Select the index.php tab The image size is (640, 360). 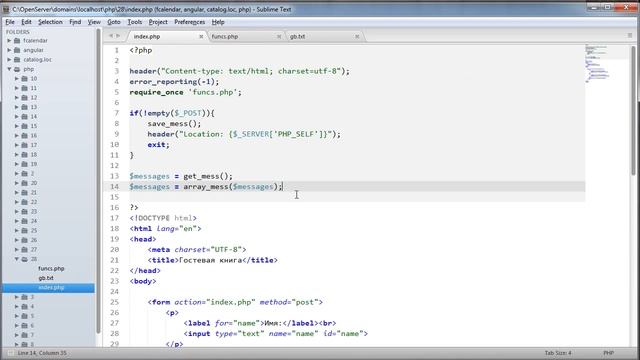[167, 36]
